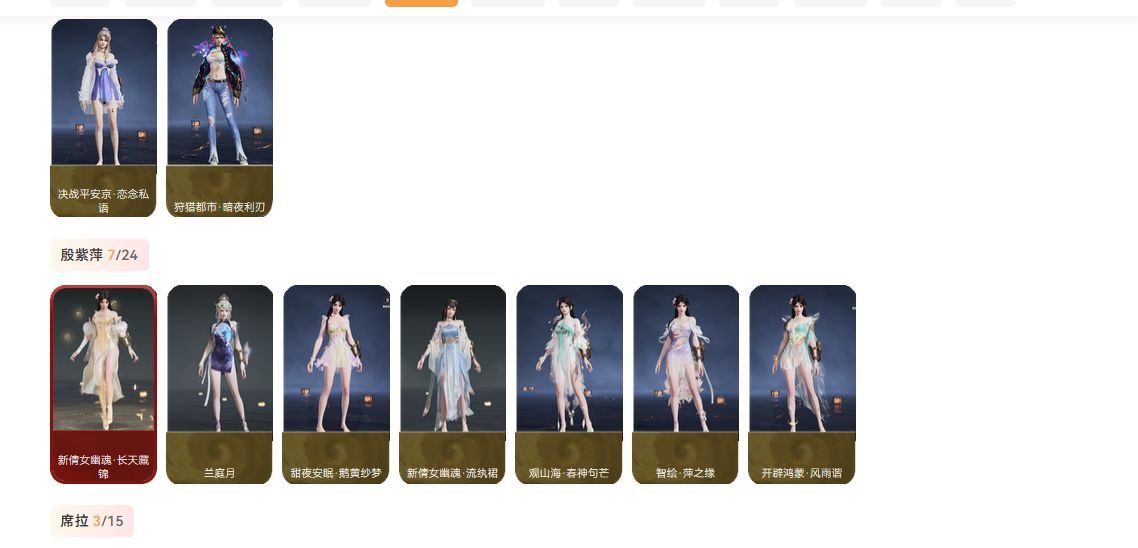The height and width of the screenshot is (548, 1138).
Task: Click the 决战平安京·恋念私语 caption text
Action: click(103, 201)
